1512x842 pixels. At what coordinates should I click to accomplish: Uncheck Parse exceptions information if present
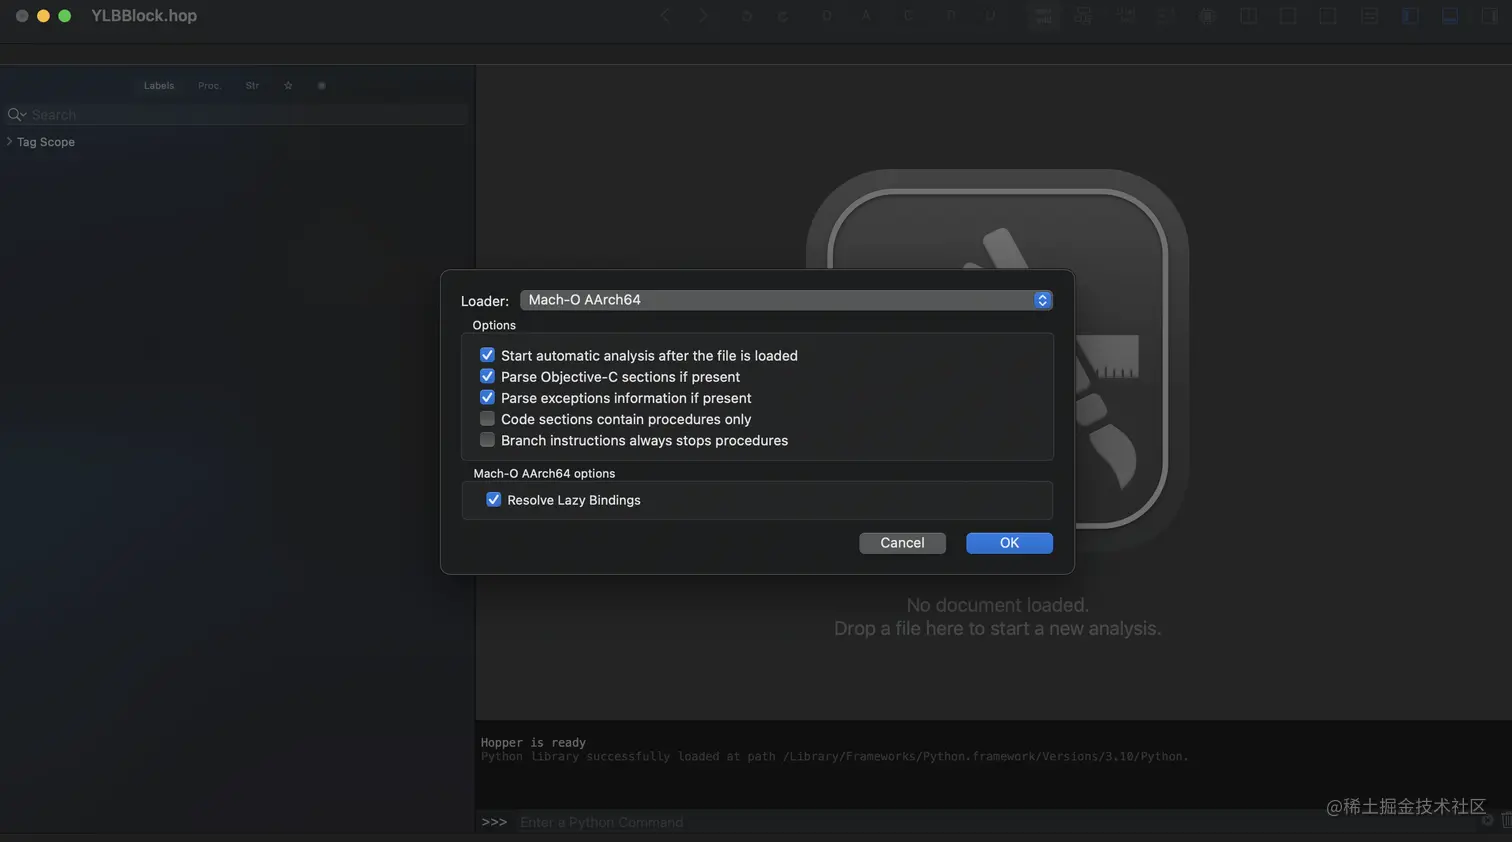487,397
